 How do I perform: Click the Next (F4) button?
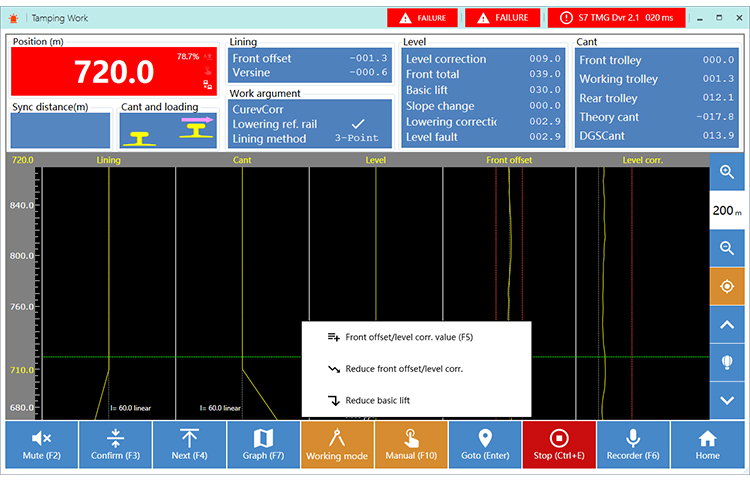click(x=189, y=445)
